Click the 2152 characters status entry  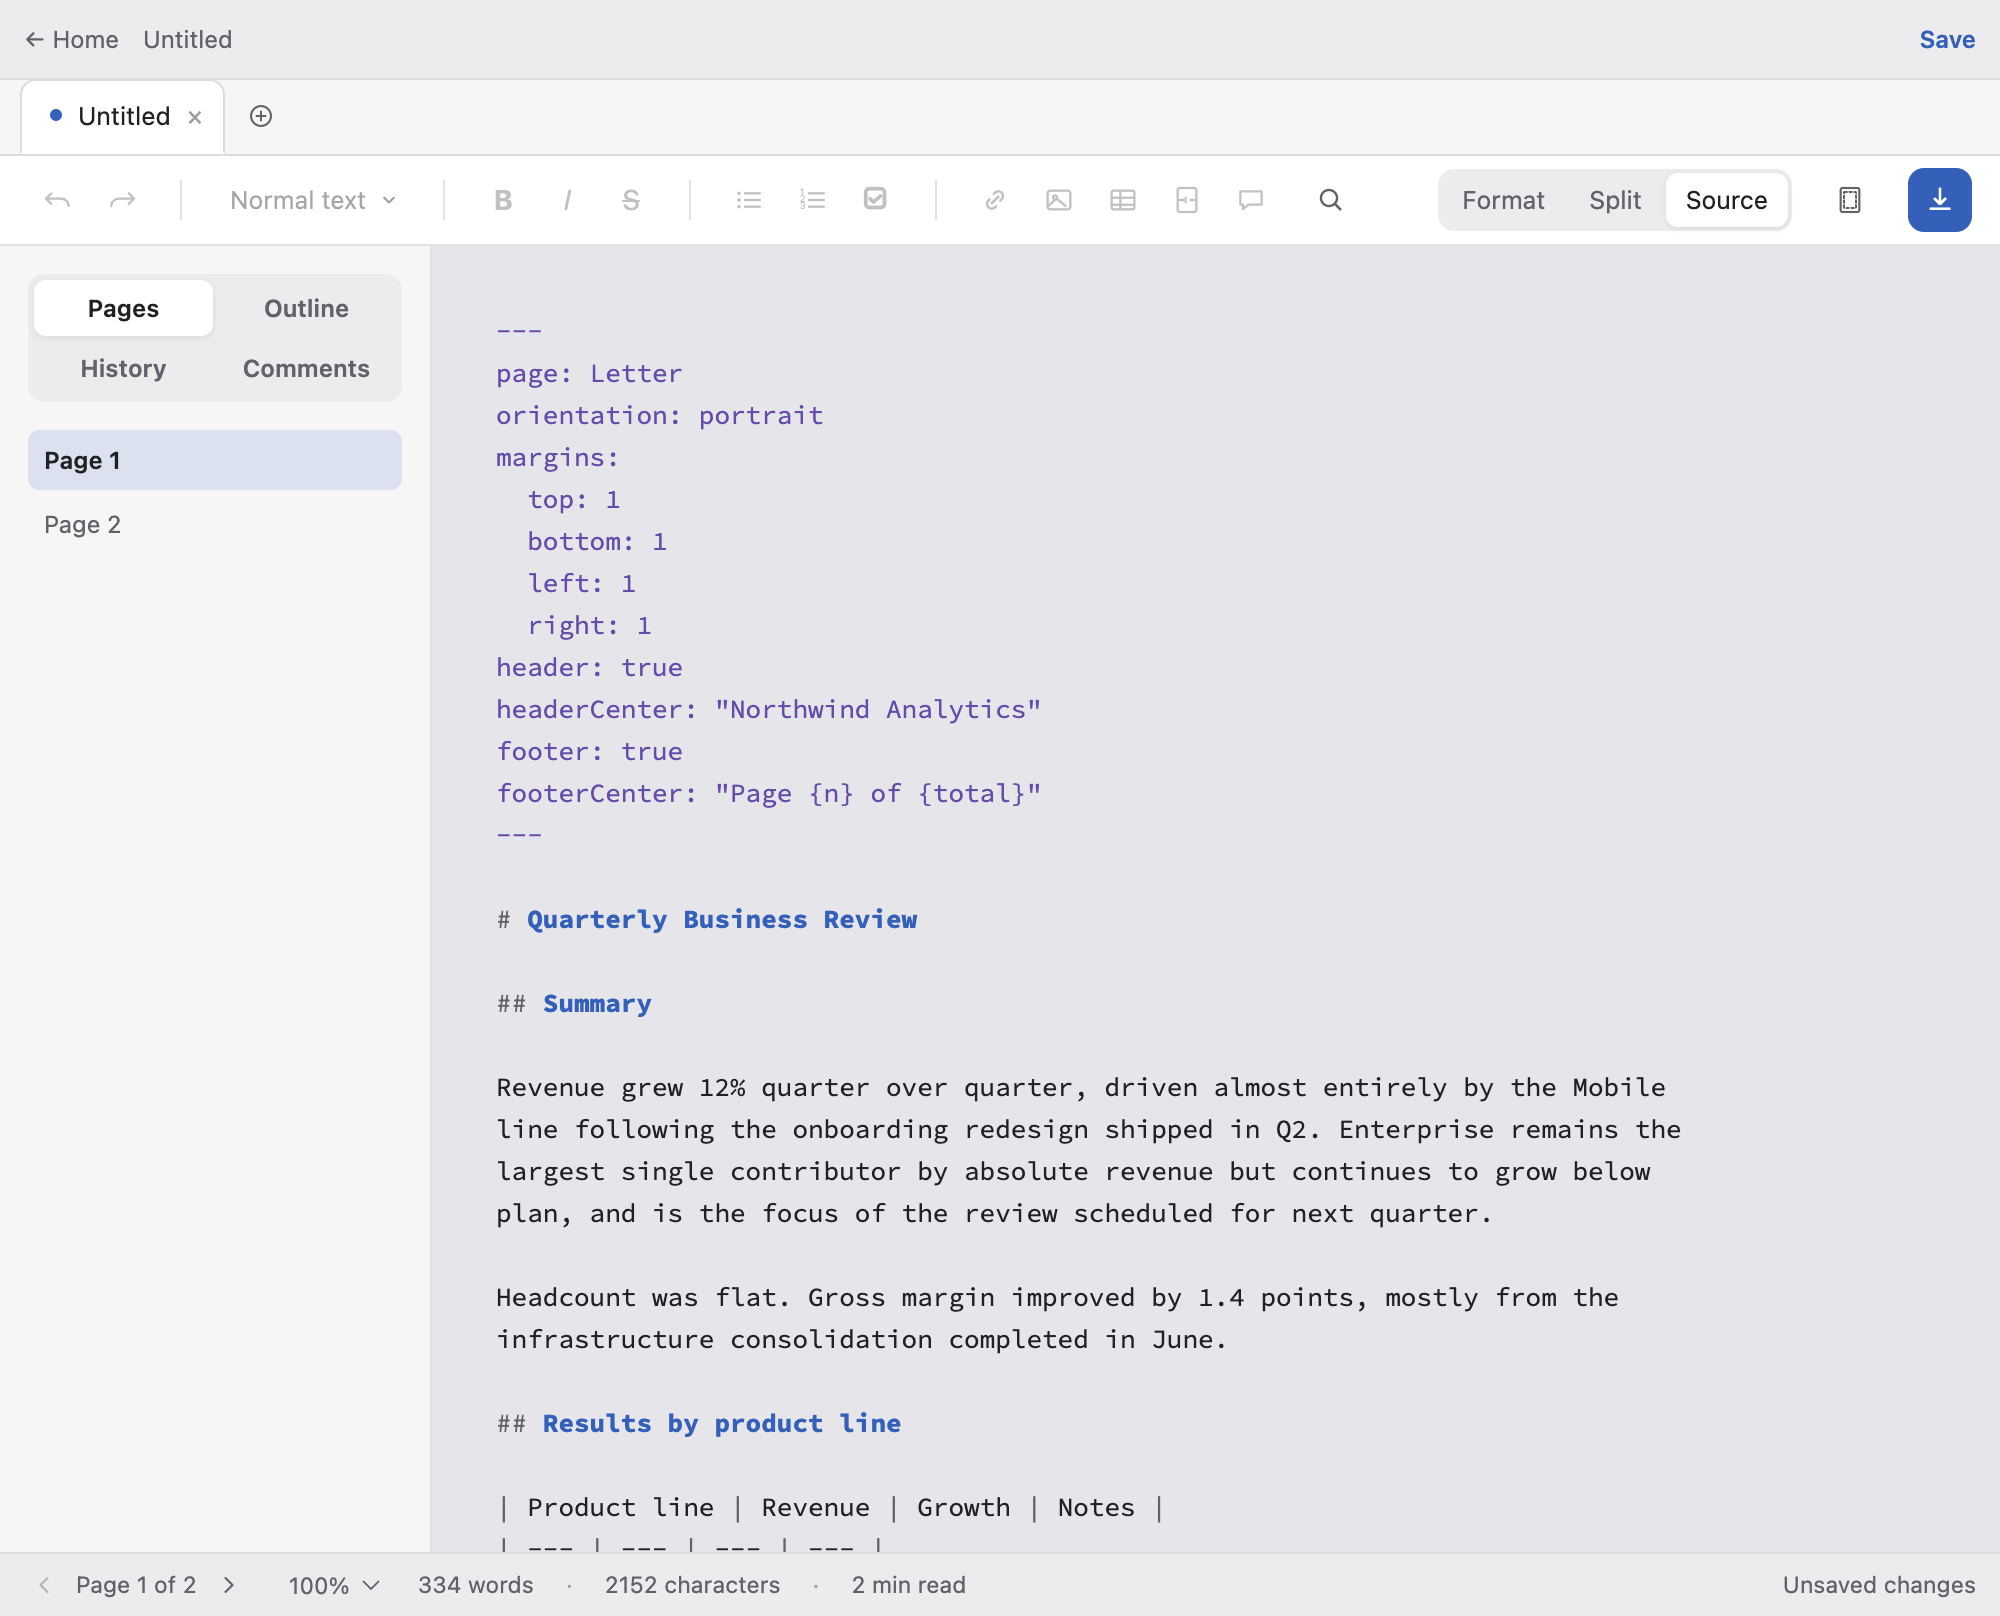692,1585
